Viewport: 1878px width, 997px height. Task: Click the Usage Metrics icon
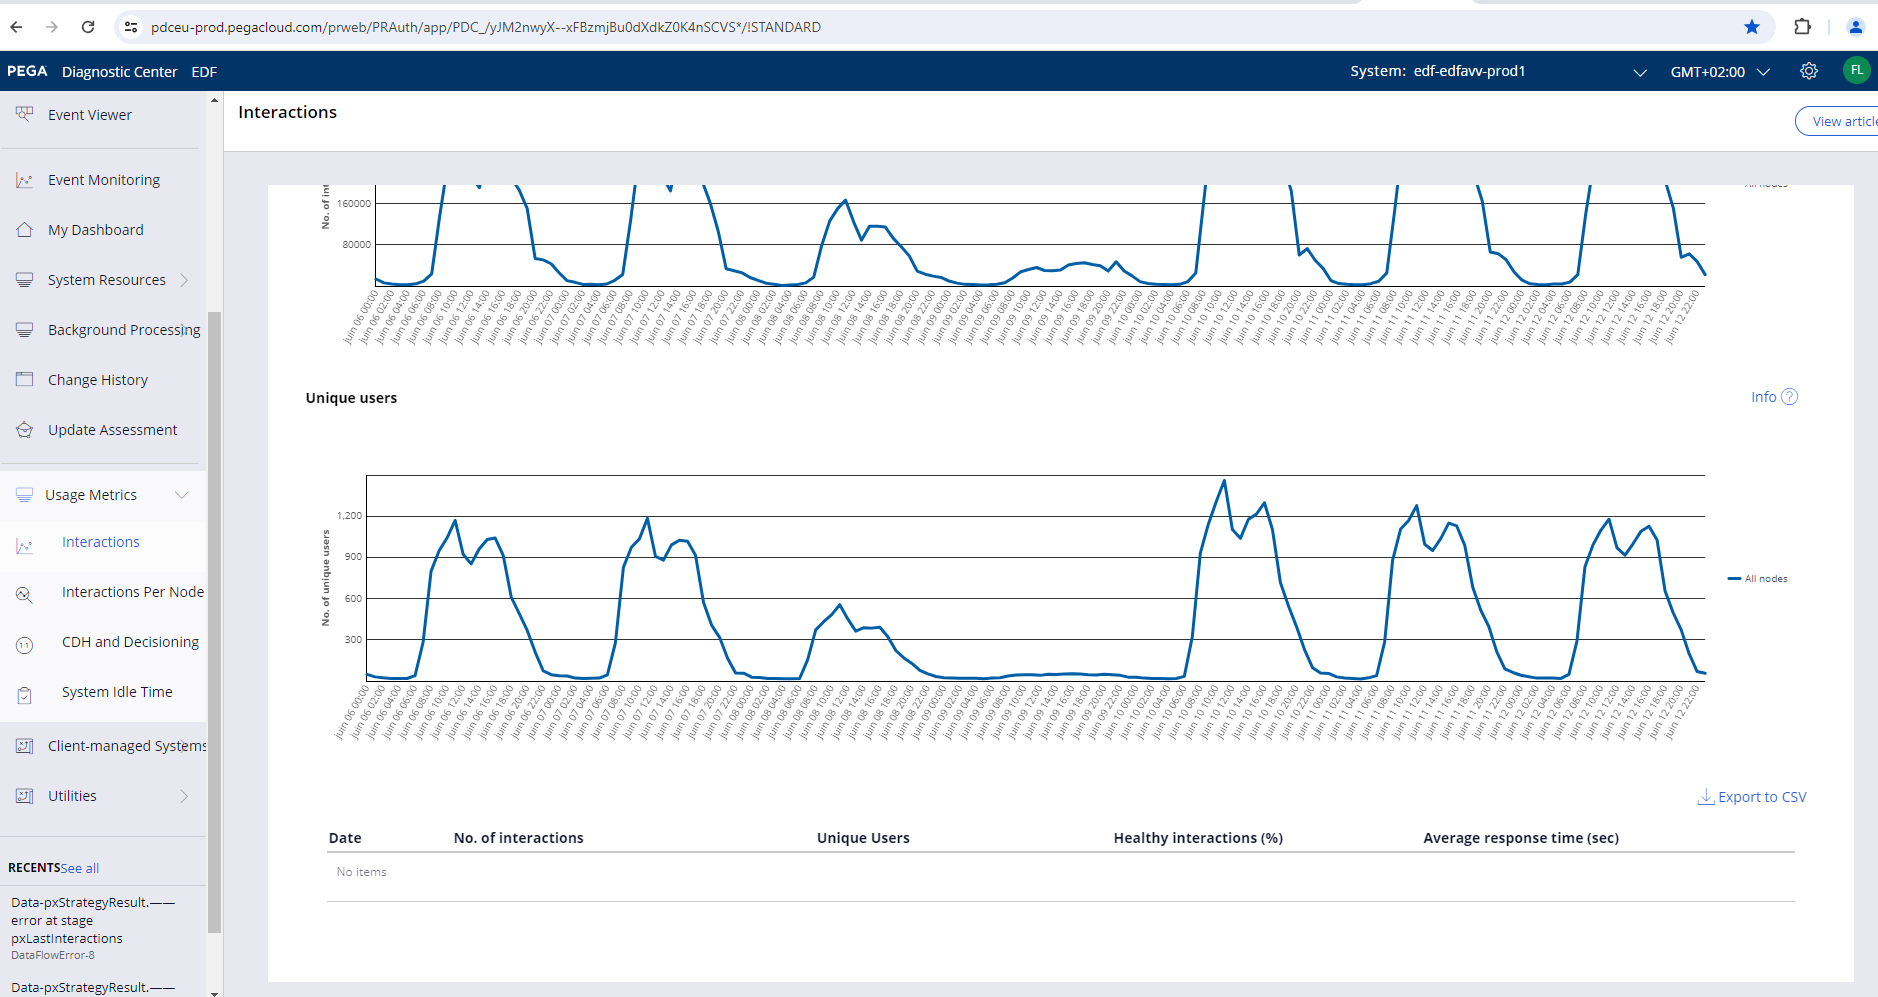(x=25, y=495)
